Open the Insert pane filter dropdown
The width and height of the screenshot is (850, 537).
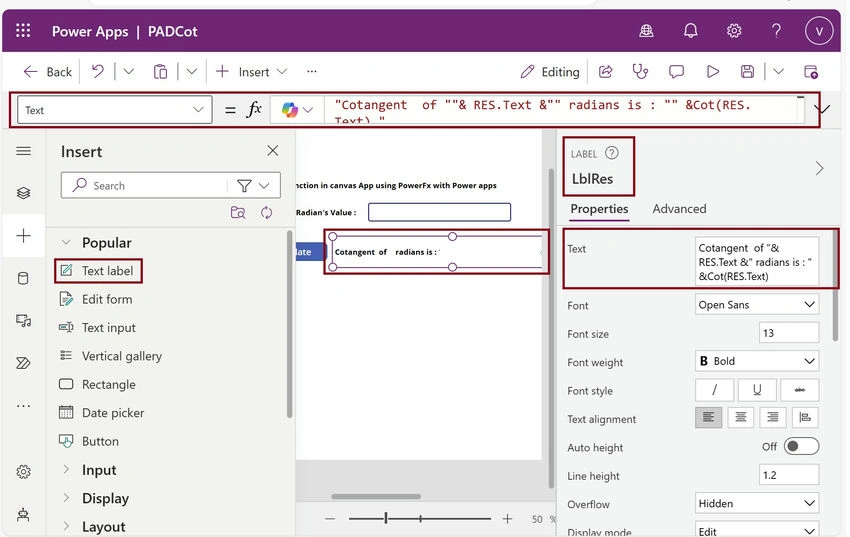point(253,186)
